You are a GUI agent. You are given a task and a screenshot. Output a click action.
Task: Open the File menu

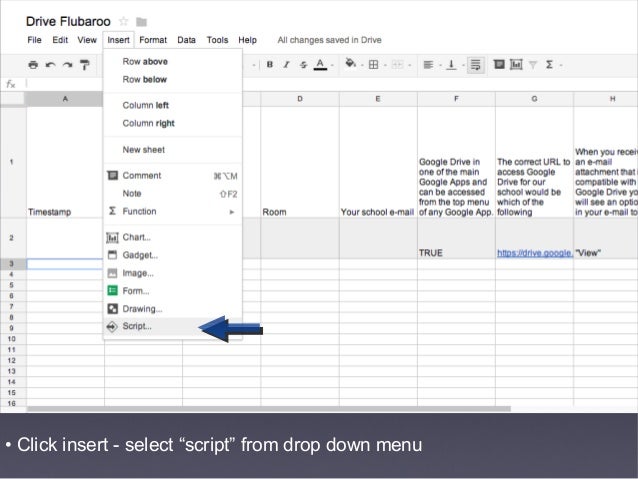coord(34,40)
